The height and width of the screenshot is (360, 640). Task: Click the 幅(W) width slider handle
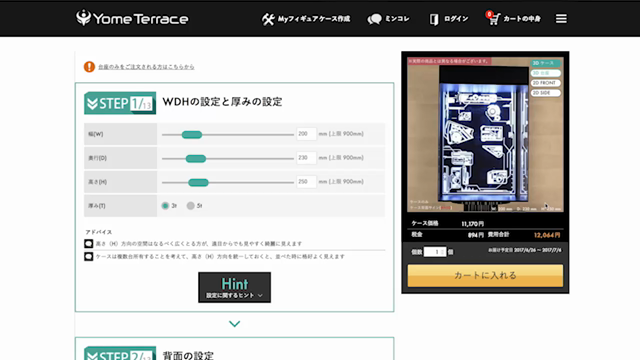point(192,135)
